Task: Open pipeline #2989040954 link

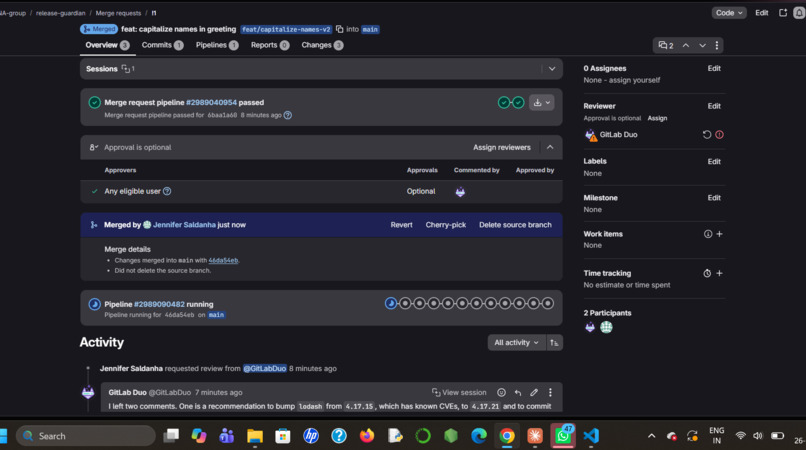Action: coord(211,103)
